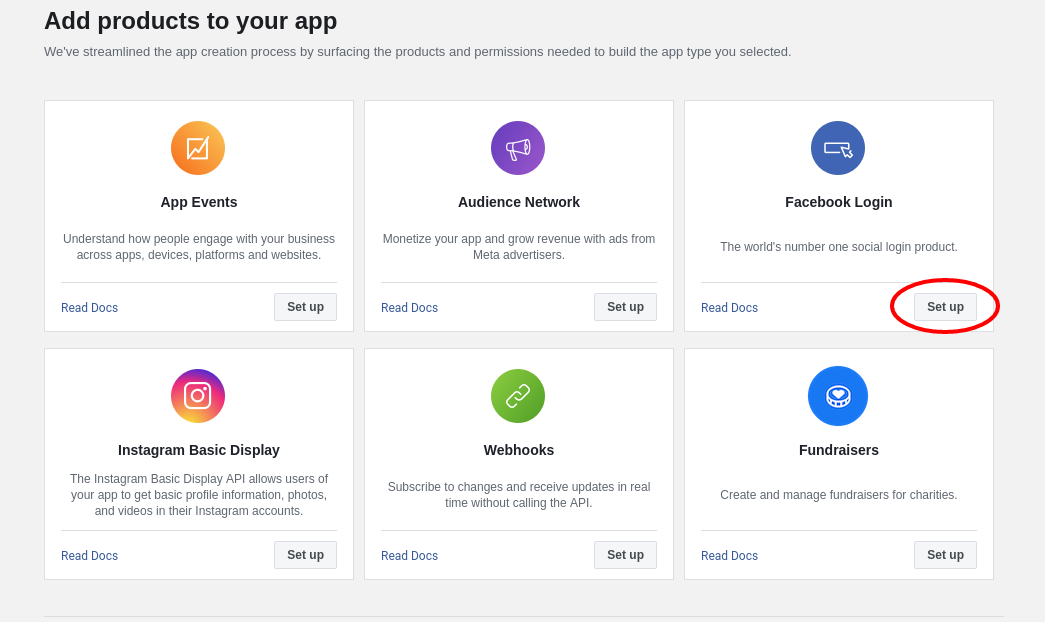Click the Instagram Basic Display camera icon
1045x622 pixels.
pos(198,396)
